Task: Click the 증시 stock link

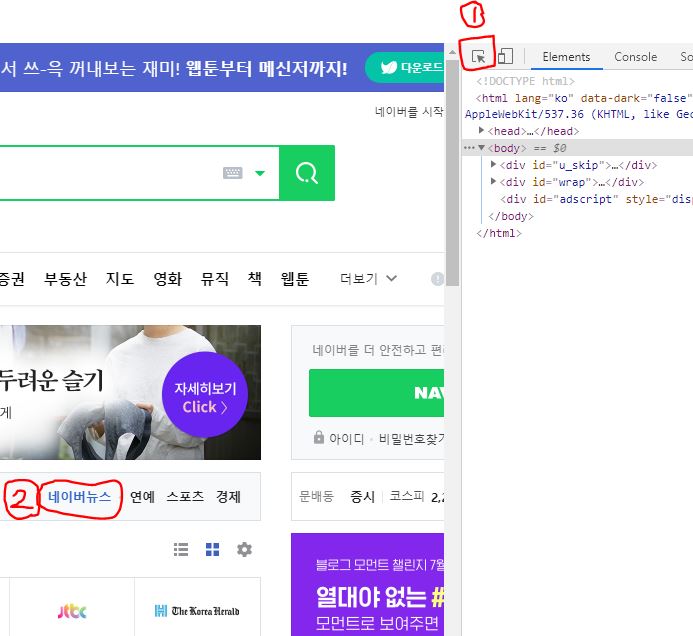Action: (362, 497)
